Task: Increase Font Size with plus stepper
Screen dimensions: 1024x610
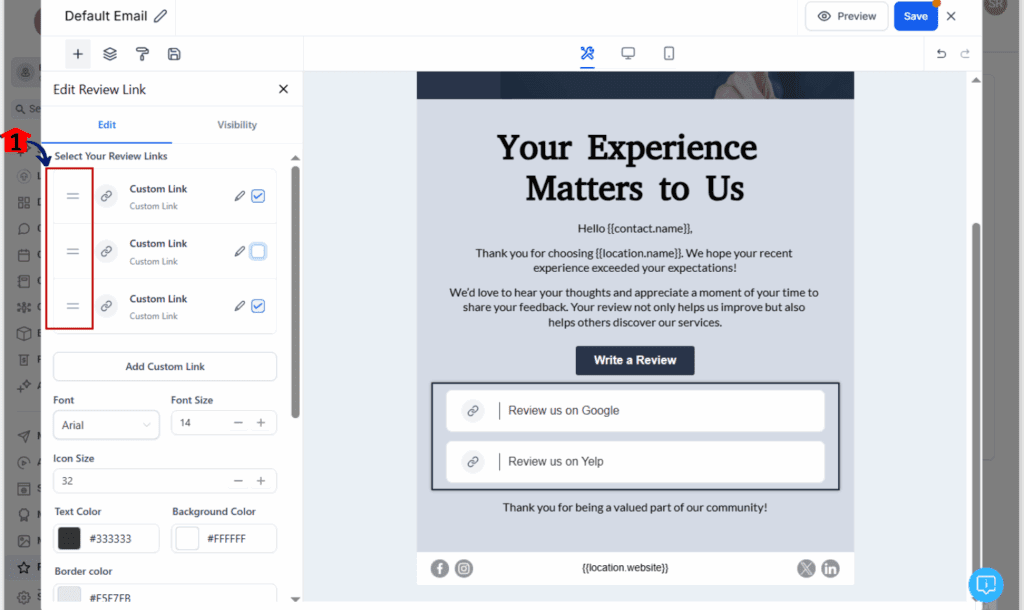Action: 261,423
